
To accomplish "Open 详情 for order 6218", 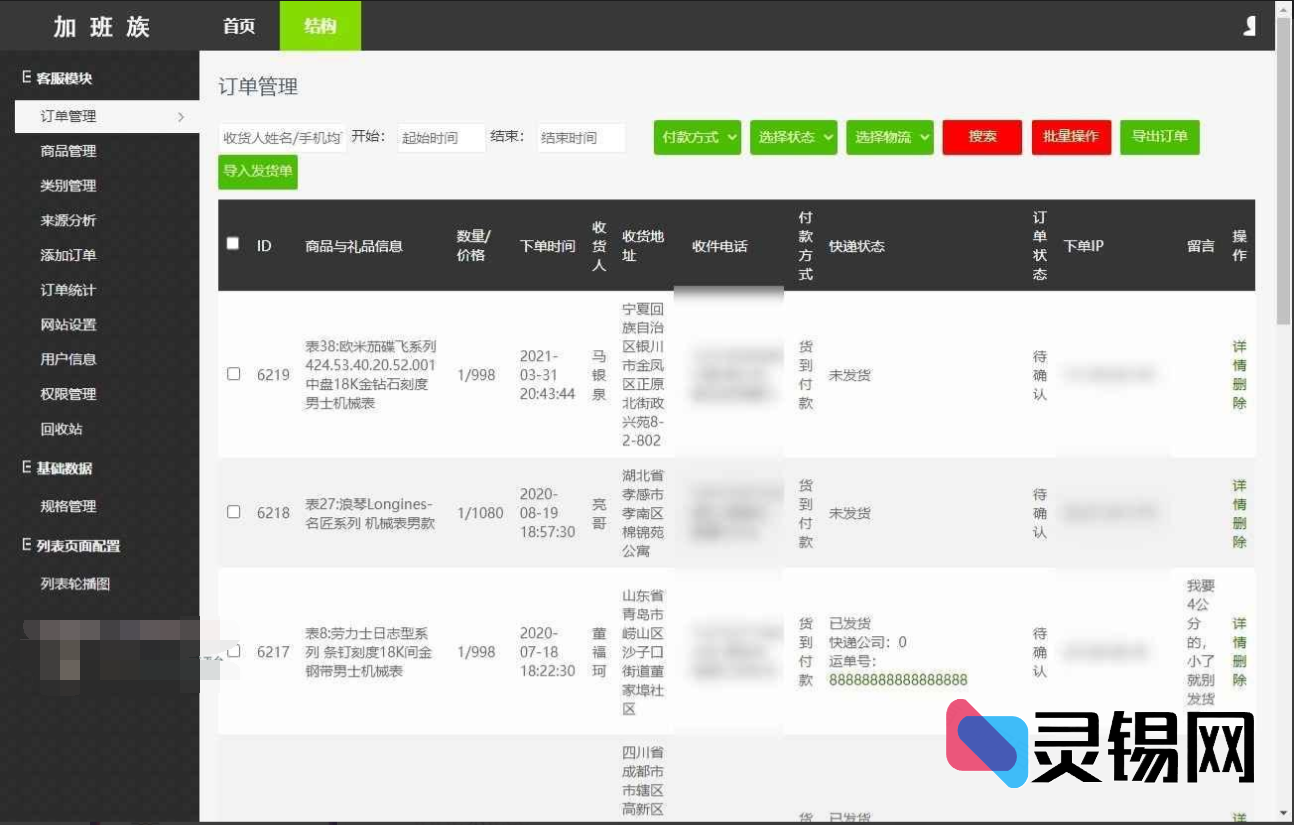I will point(1239,493).
